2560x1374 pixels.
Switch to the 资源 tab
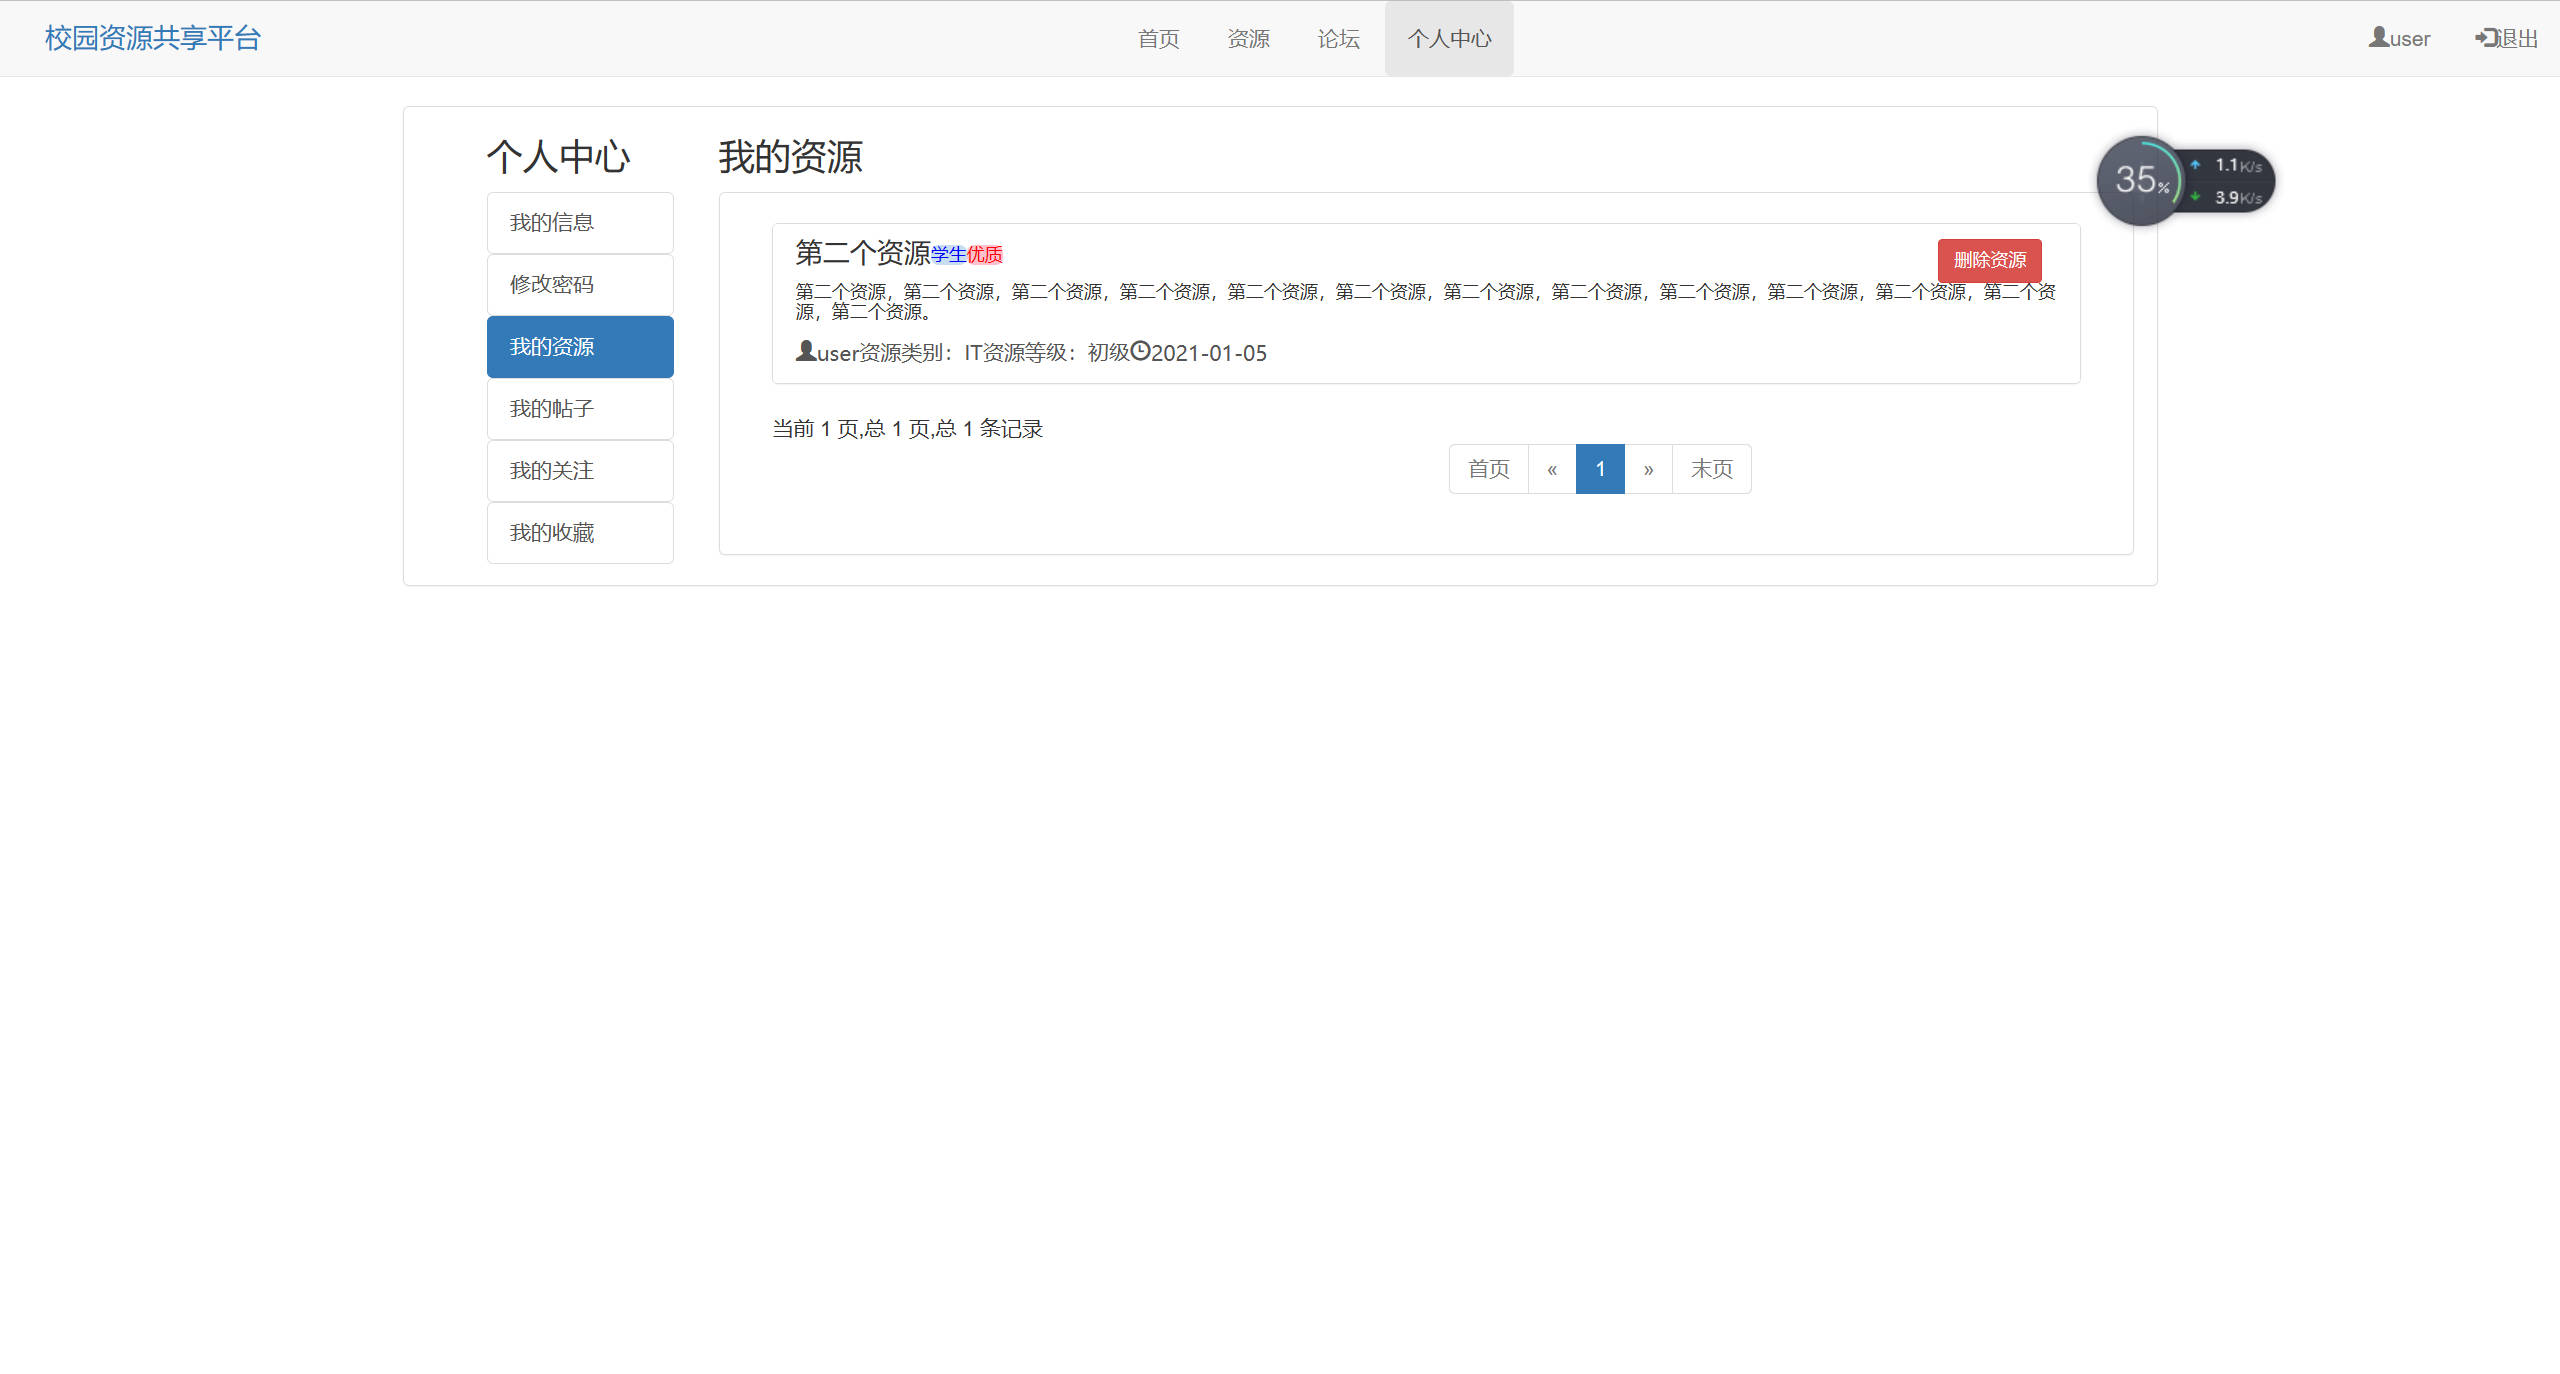1248,38
